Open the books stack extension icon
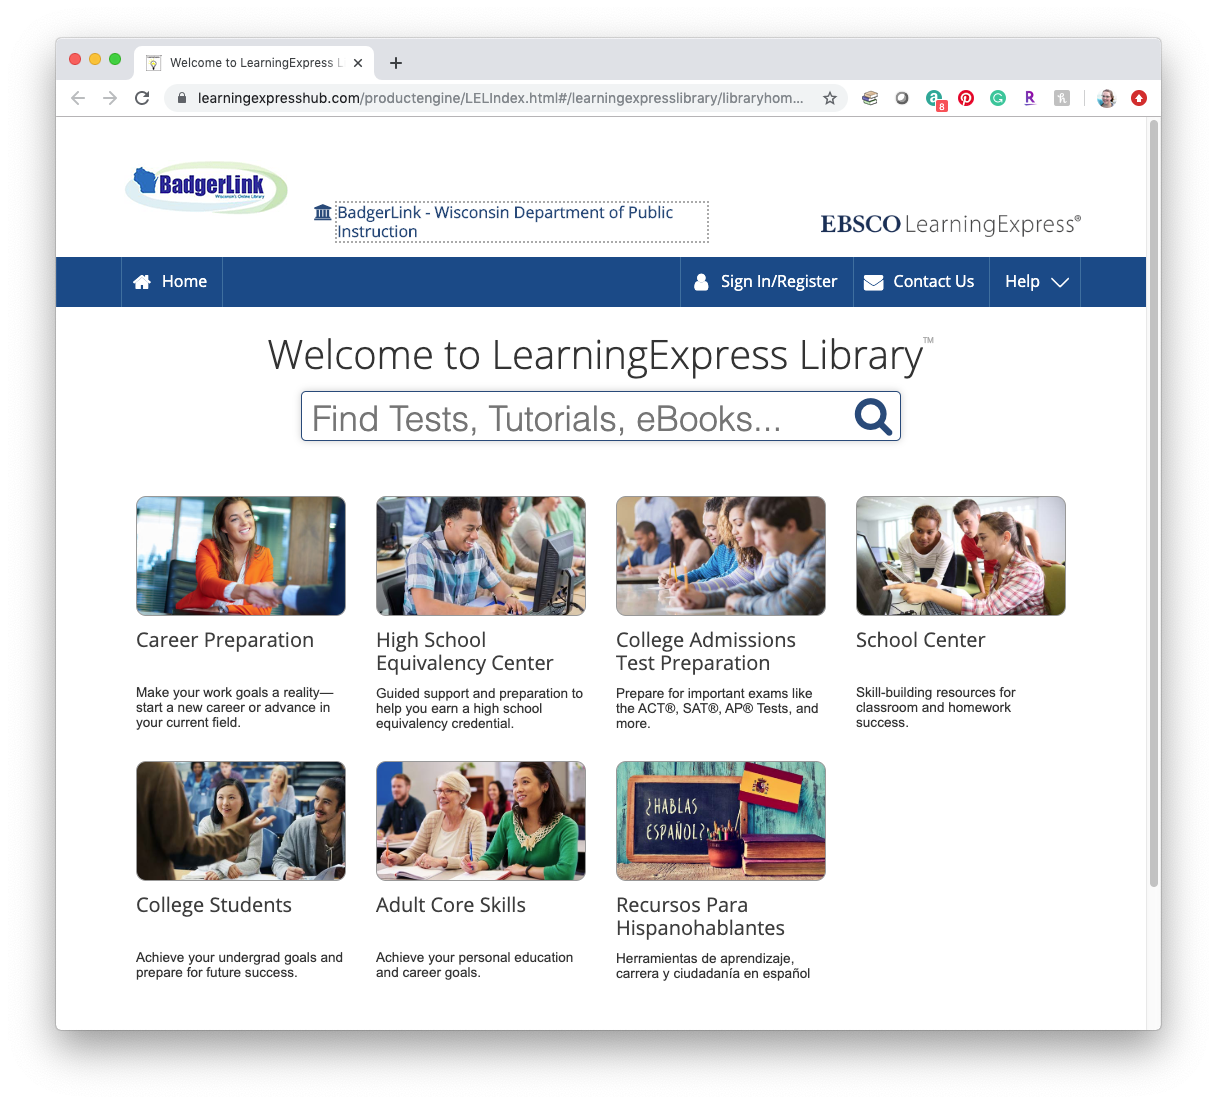 pos(870,98)
